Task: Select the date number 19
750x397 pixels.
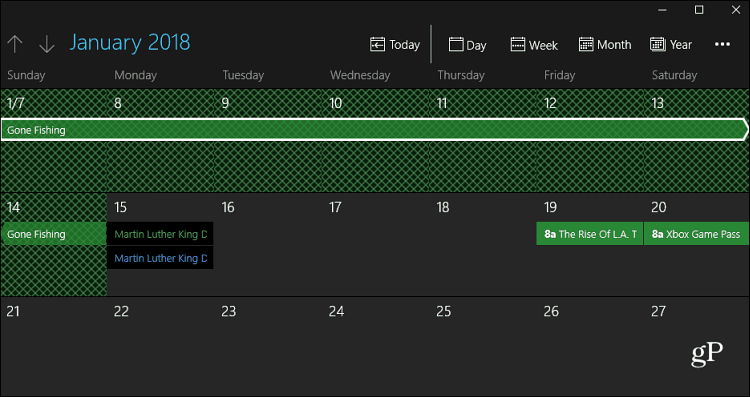Action: point(551,207)
